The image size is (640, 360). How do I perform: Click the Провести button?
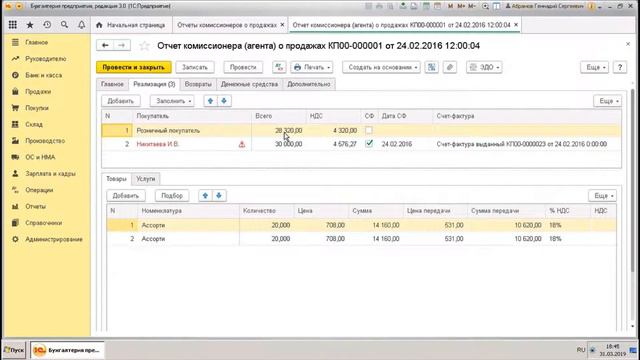(243, 67)
